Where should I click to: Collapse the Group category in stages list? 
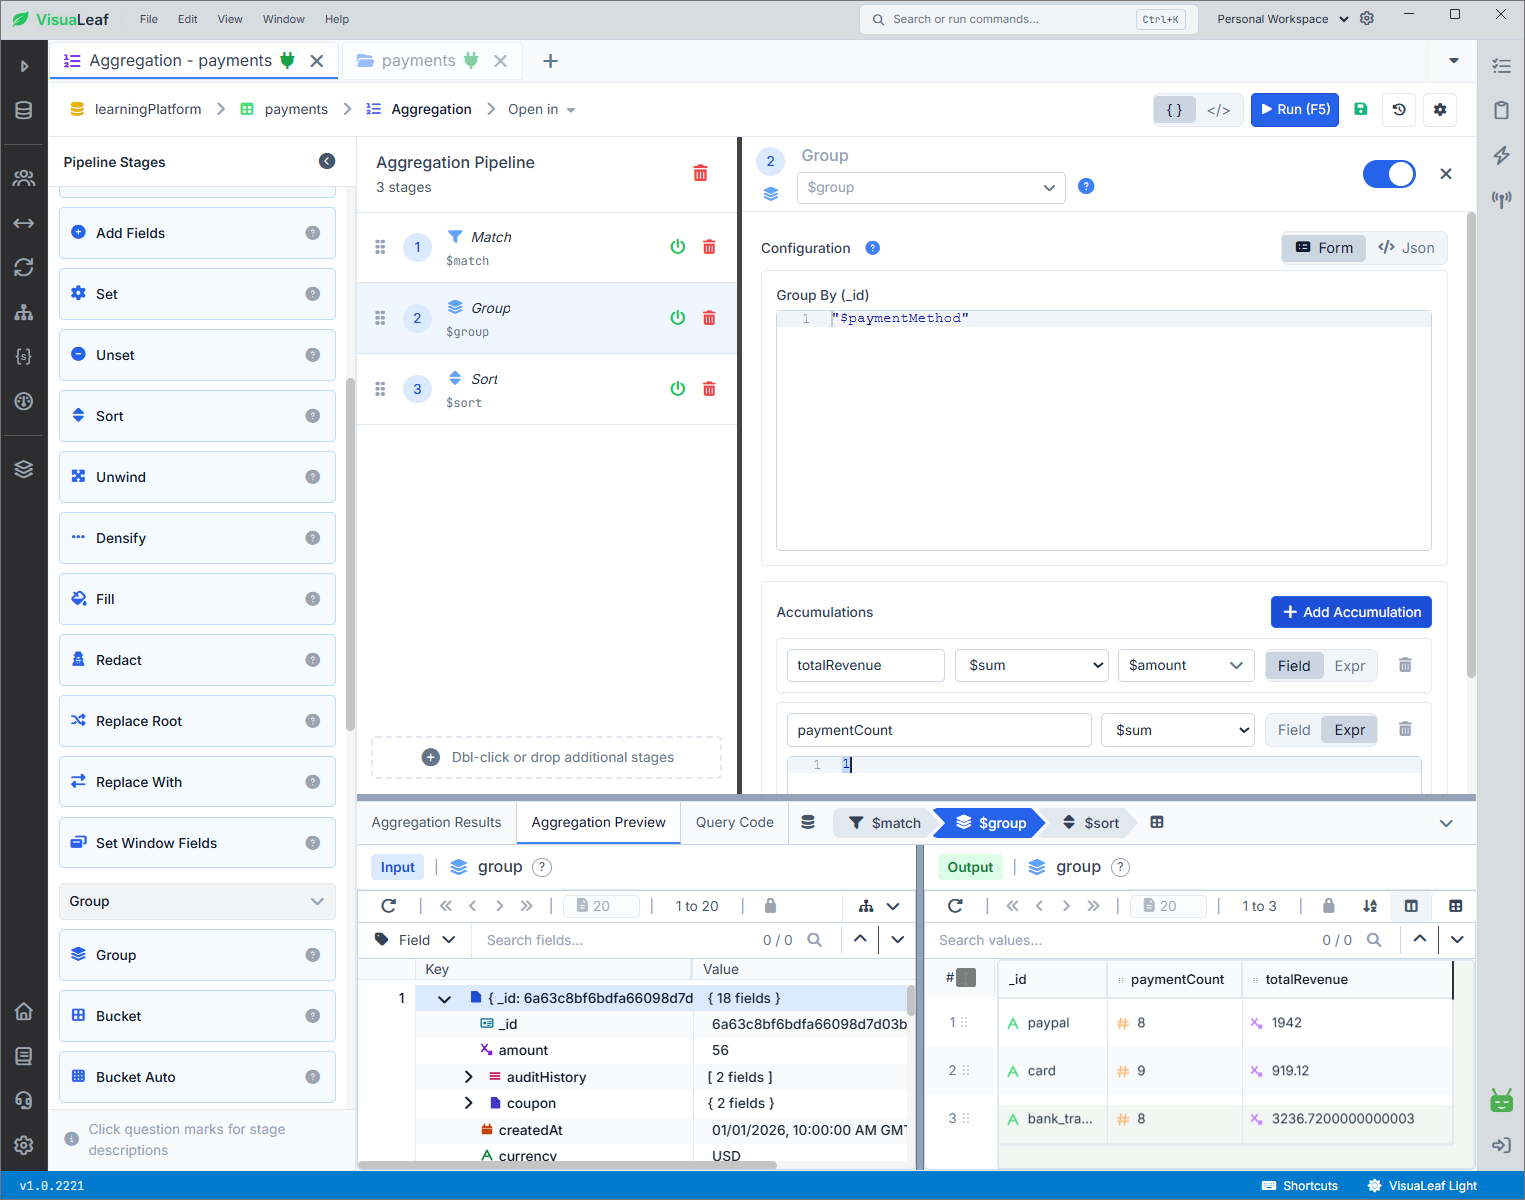point(197,901)
